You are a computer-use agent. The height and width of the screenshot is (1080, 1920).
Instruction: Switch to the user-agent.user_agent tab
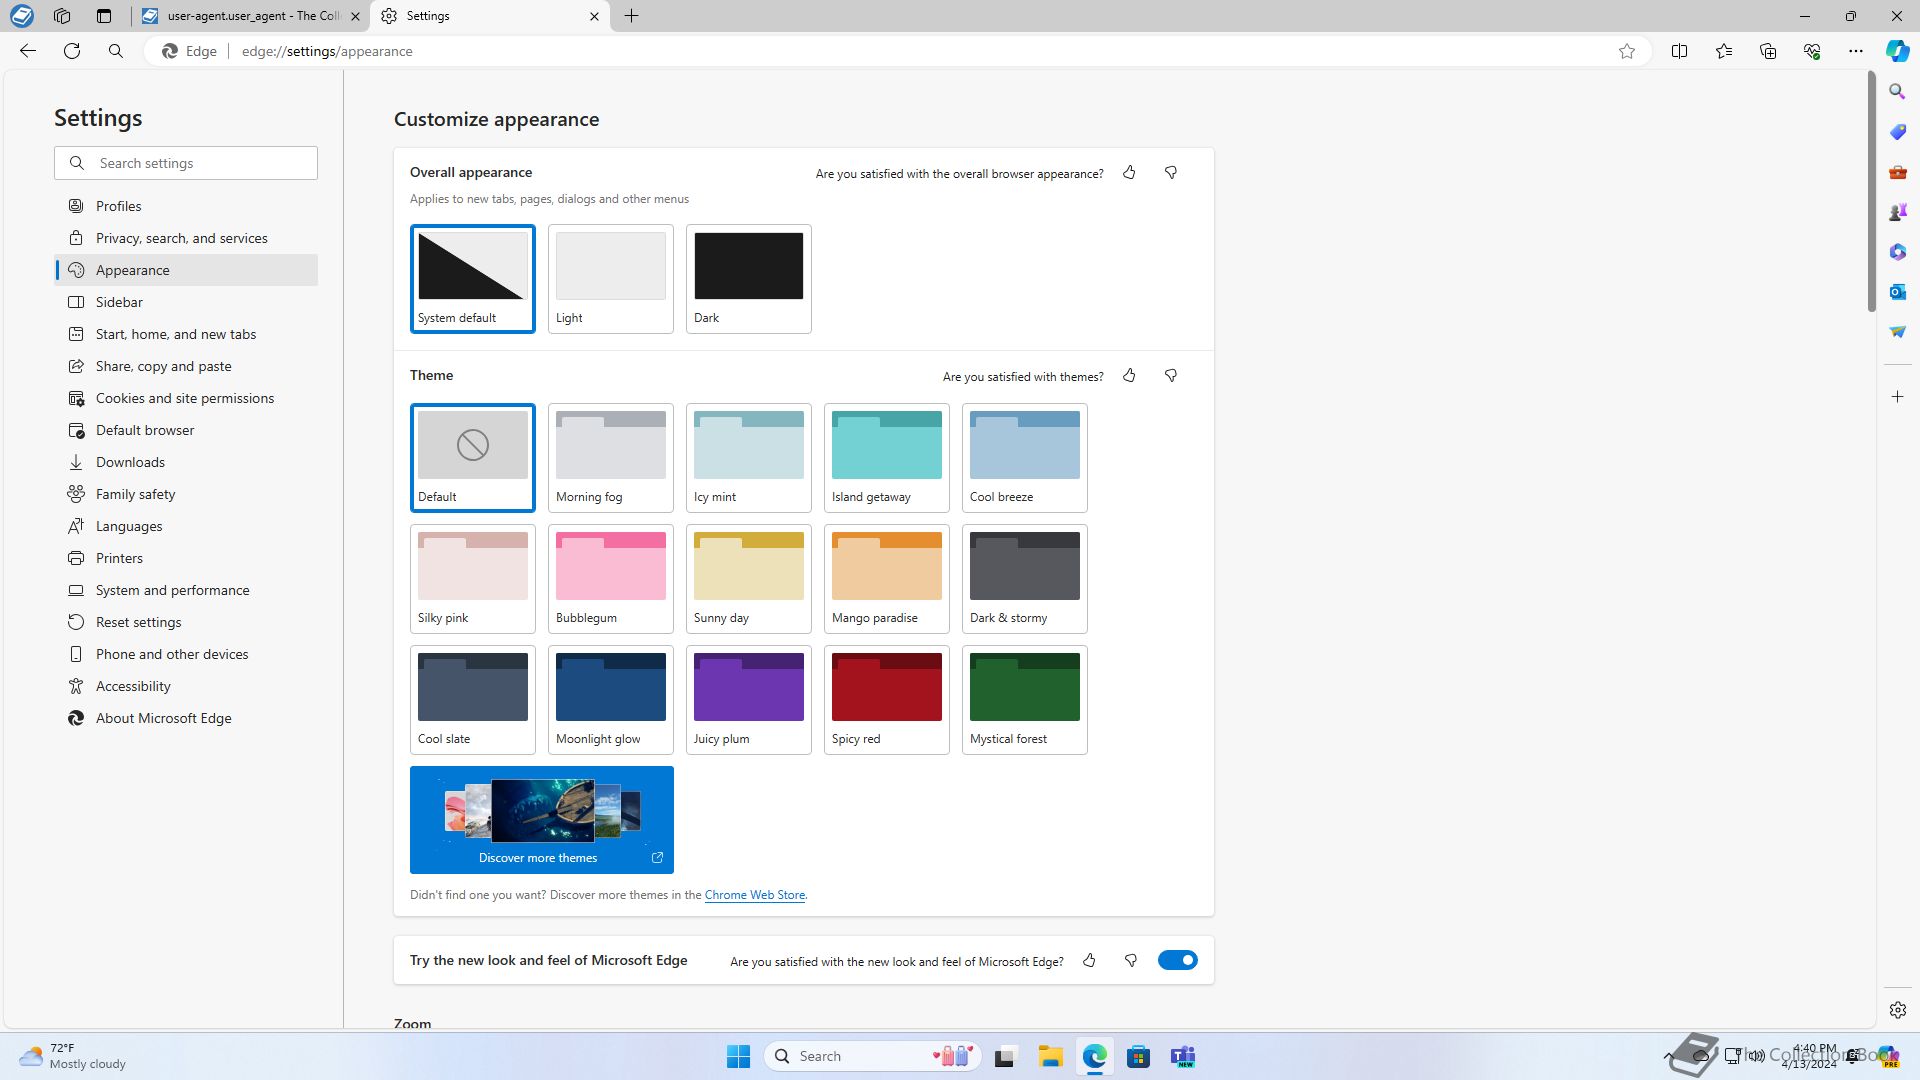point(250,16)
